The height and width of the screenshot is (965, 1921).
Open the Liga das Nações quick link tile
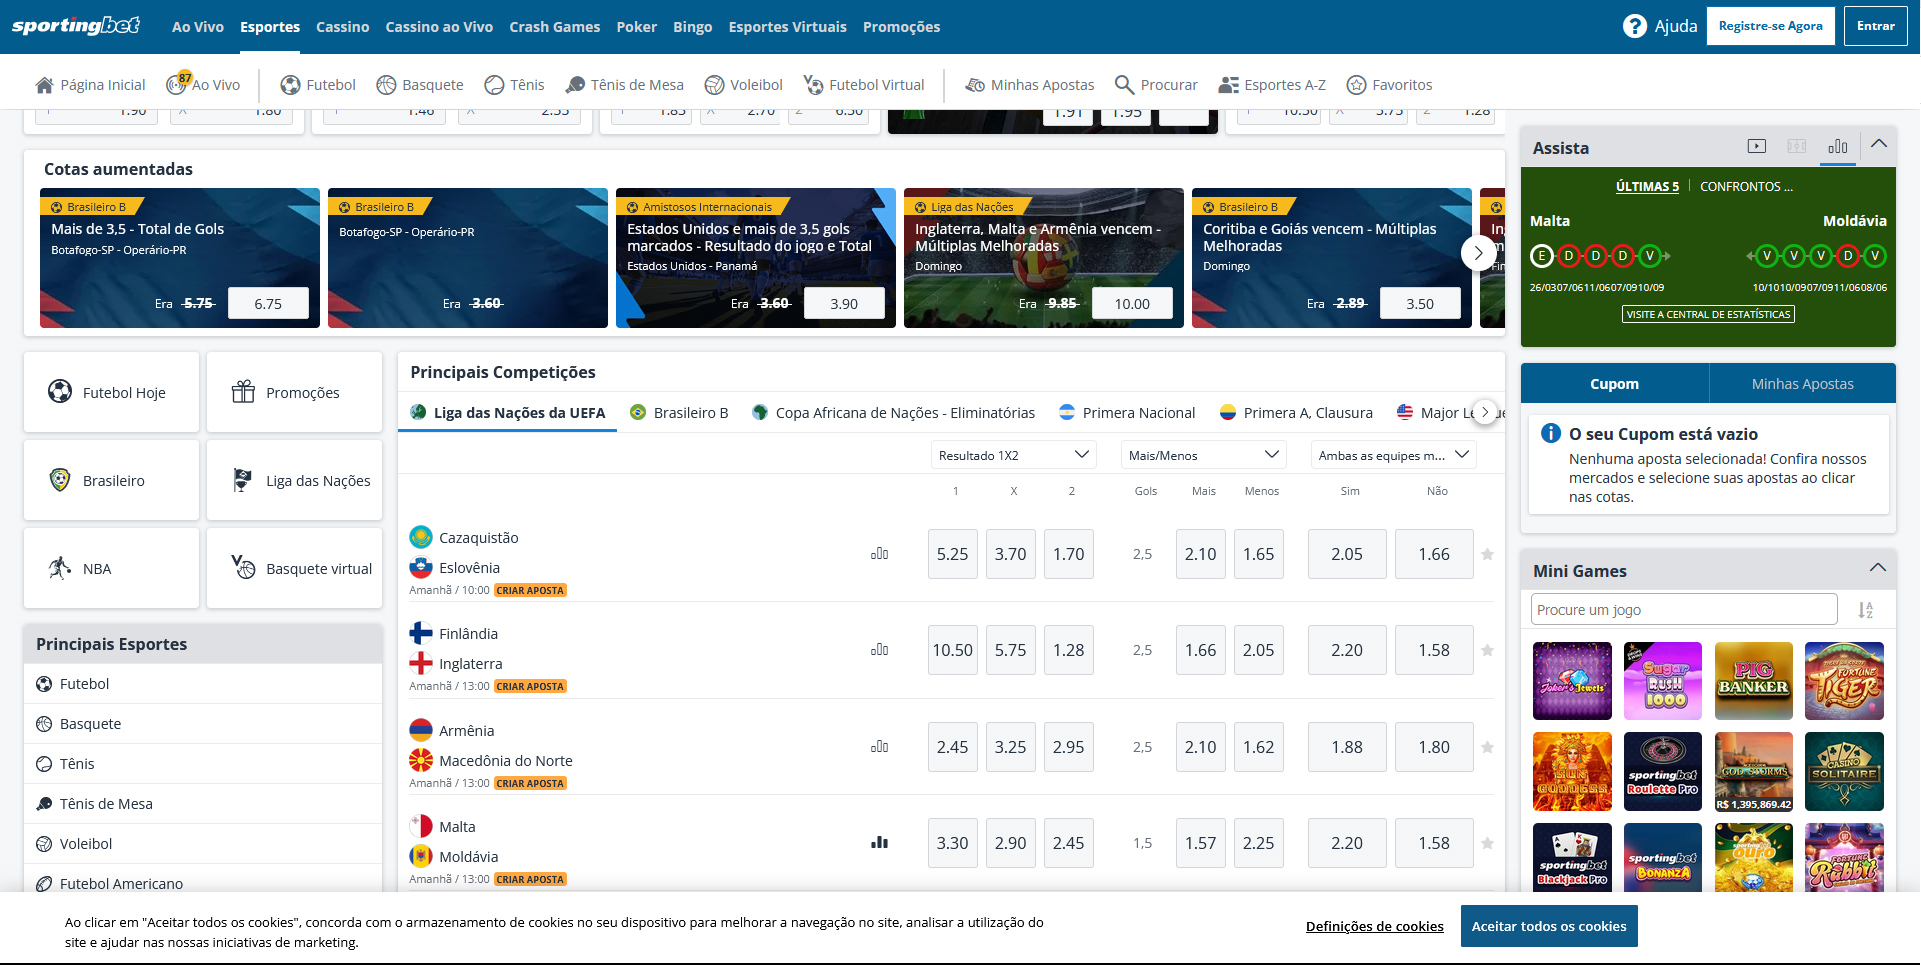click(295, 480)
